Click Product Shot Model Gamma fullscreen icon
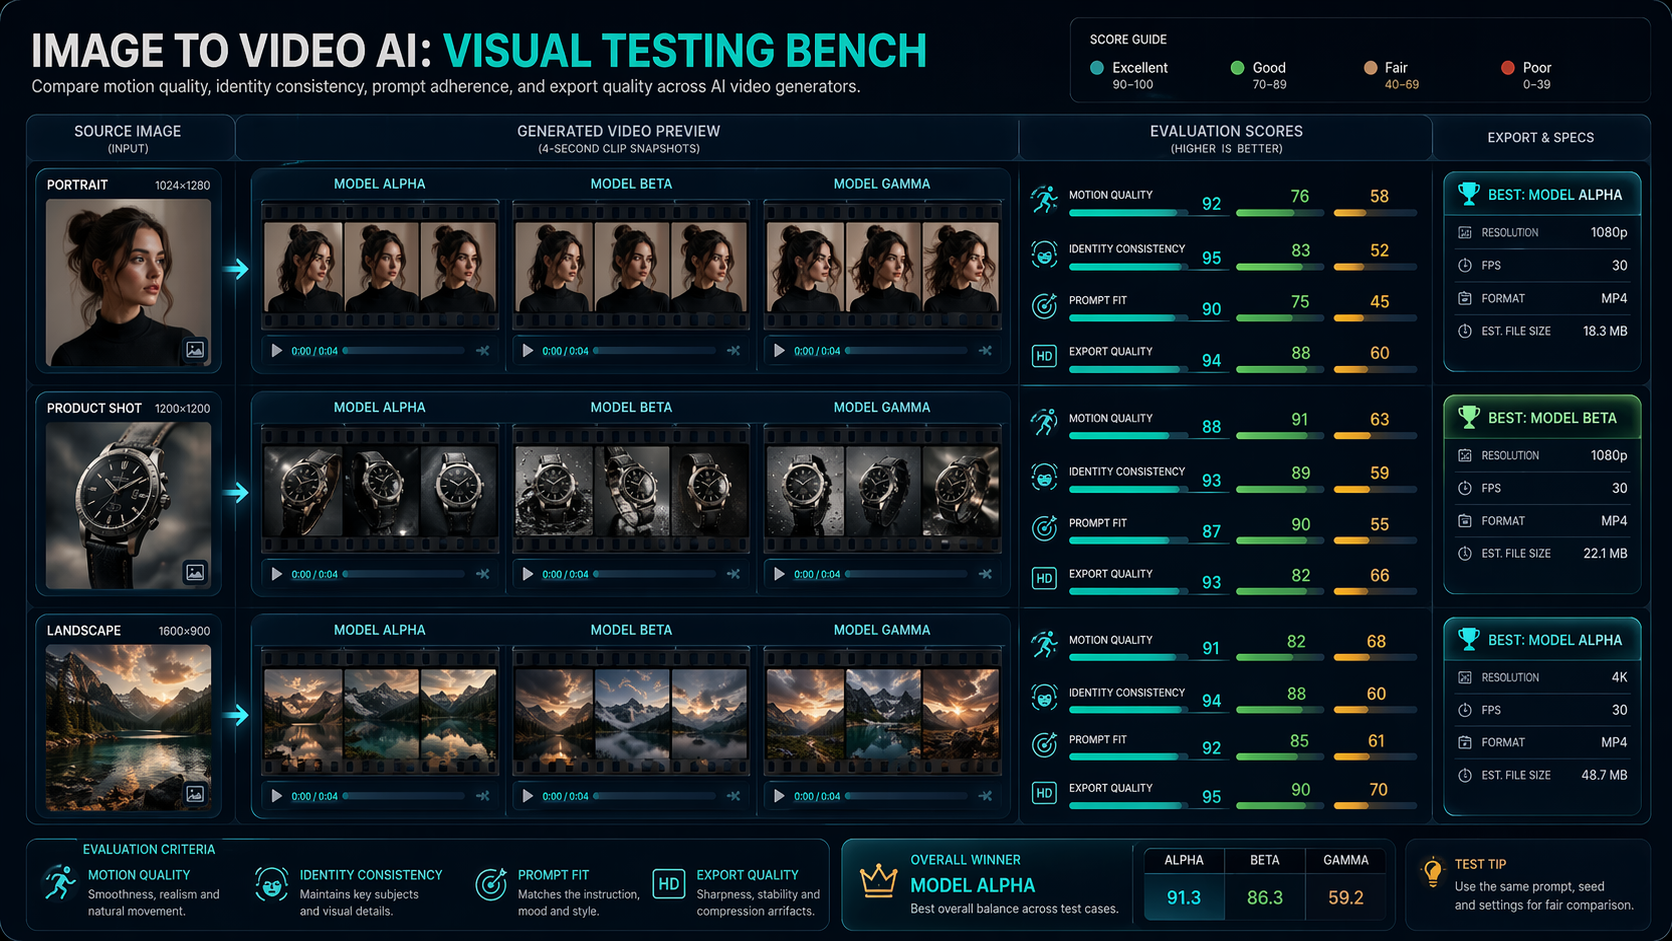1672x941 pixels. pyautogui.click(x=985, y=574)
